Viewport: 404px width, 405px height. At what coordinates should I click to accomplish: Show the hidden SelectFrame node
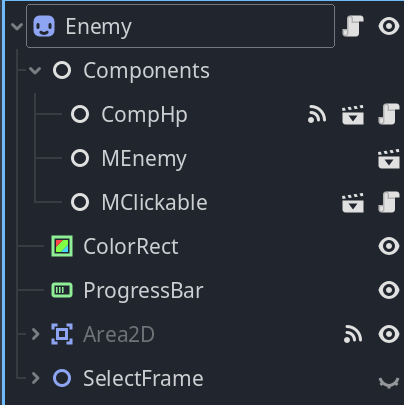point(389,382)
